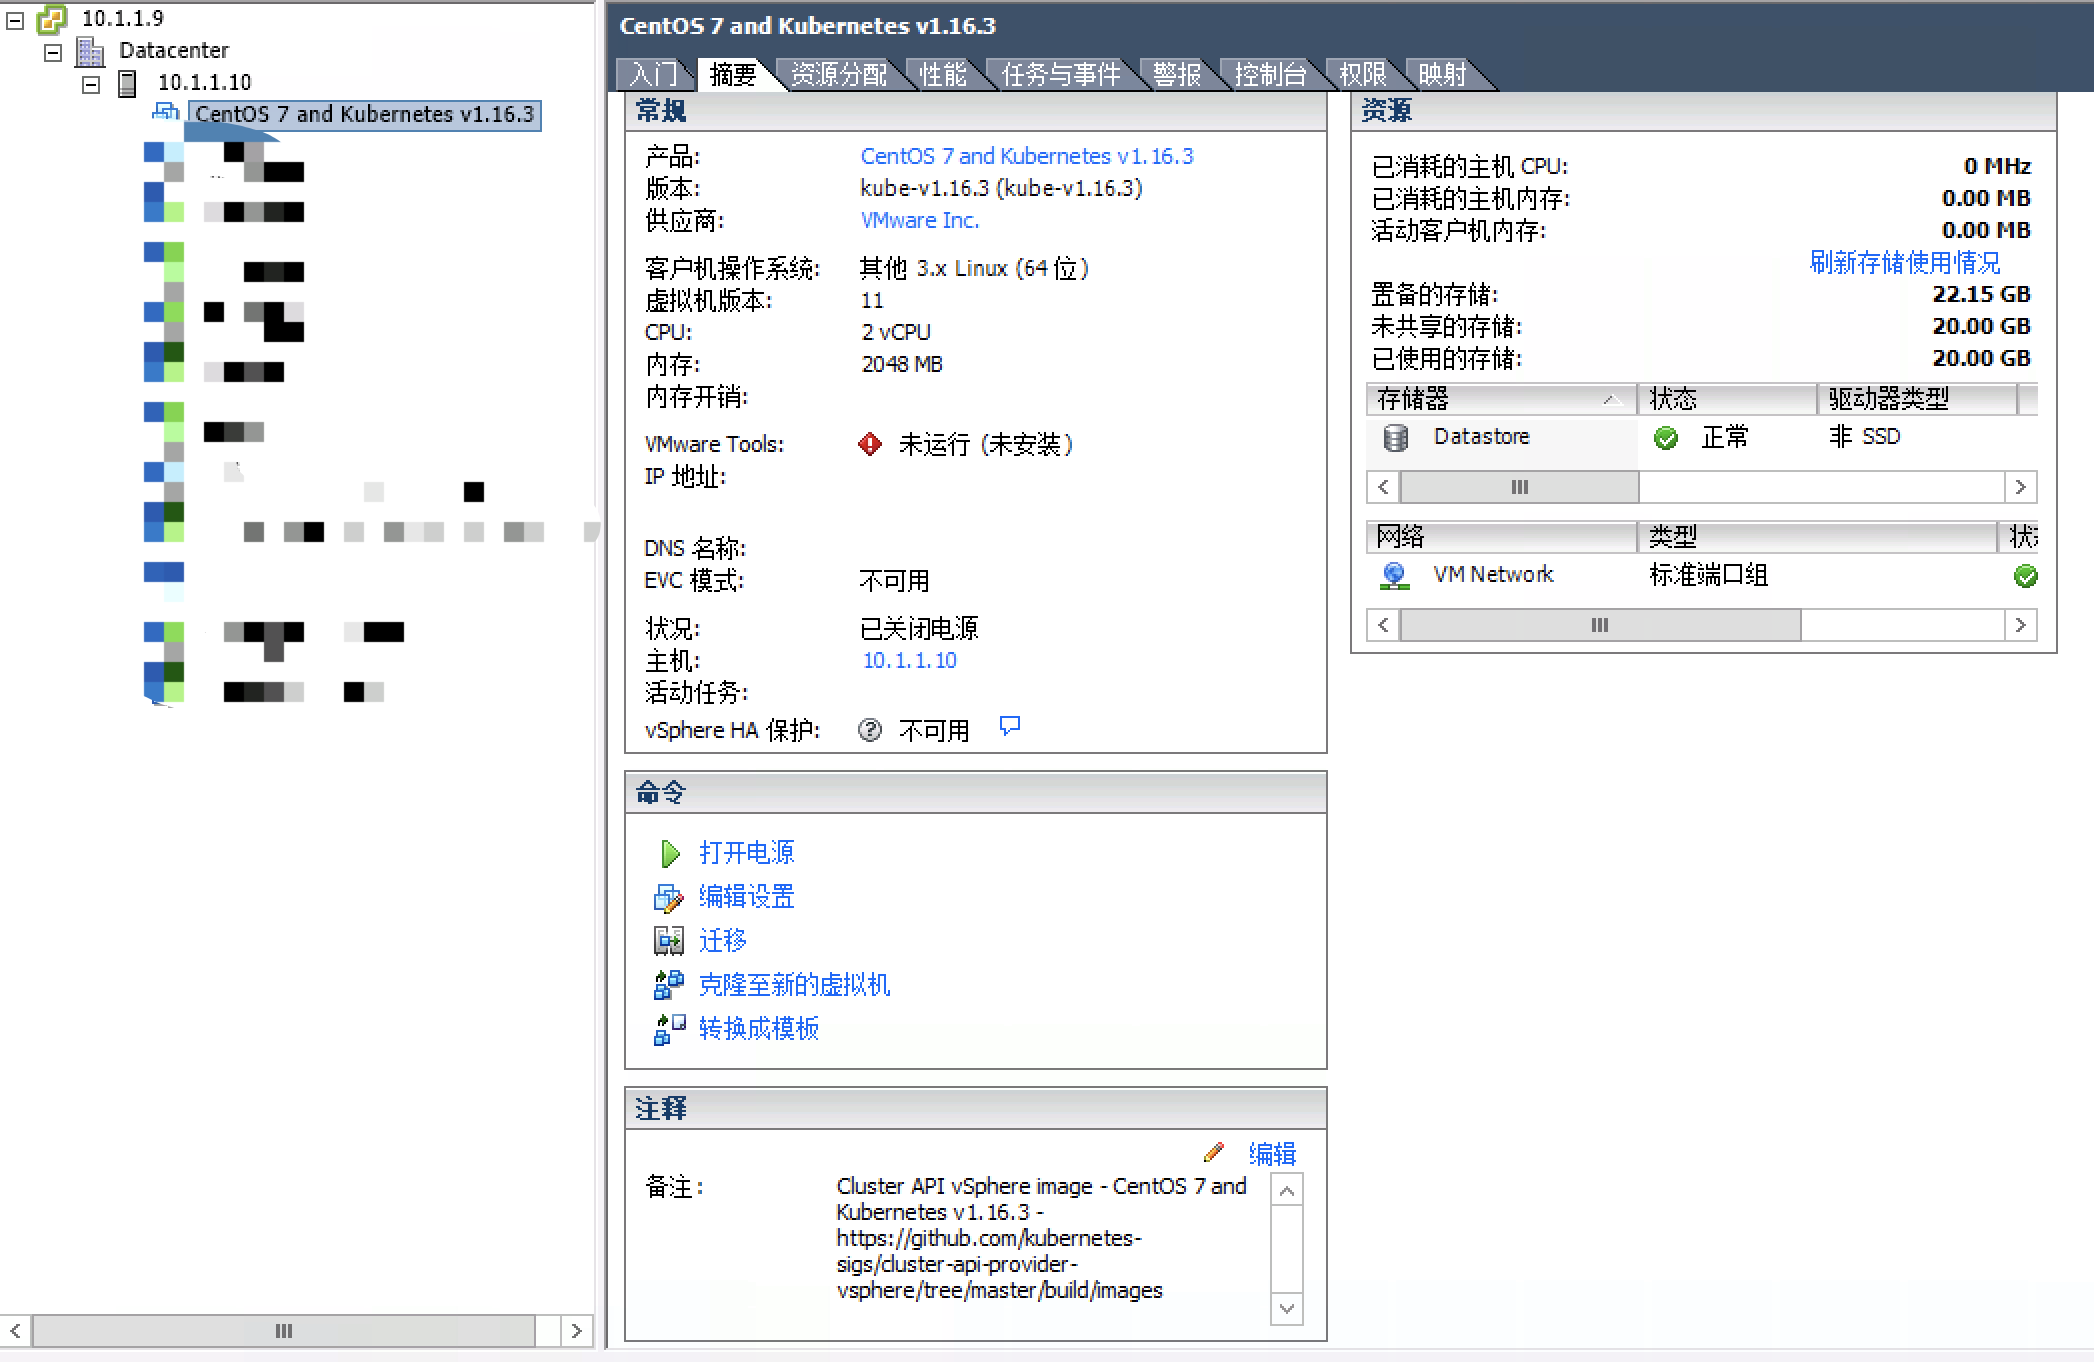Click right arrow of network list scrollbar
The image size is (2094, 1362).
point(2020,625)
